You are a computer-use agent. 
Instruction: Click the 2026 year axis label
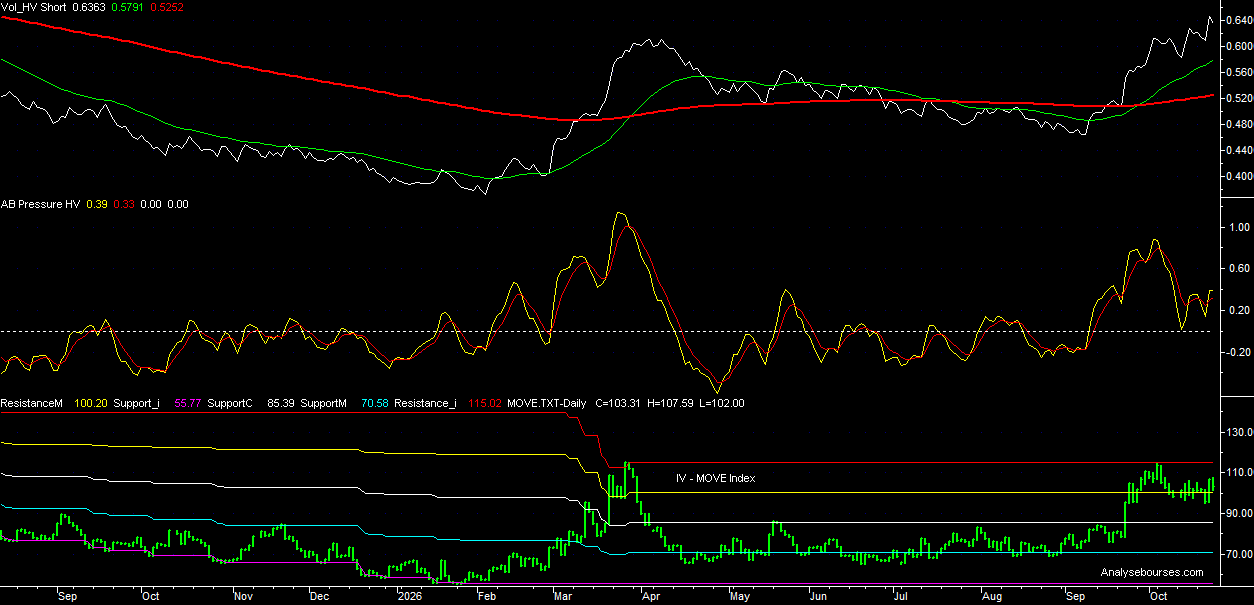point(409,595)
